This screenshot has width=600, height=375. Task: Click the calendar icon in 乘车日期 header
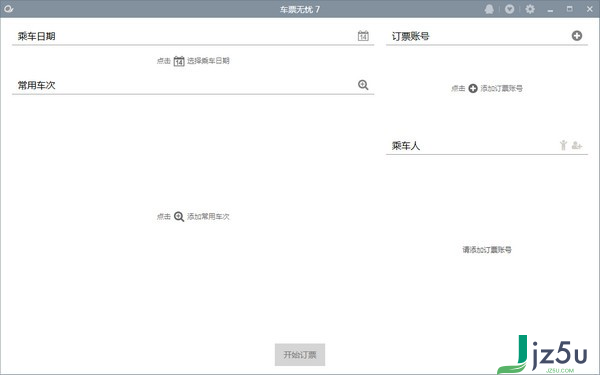[363, 36]
